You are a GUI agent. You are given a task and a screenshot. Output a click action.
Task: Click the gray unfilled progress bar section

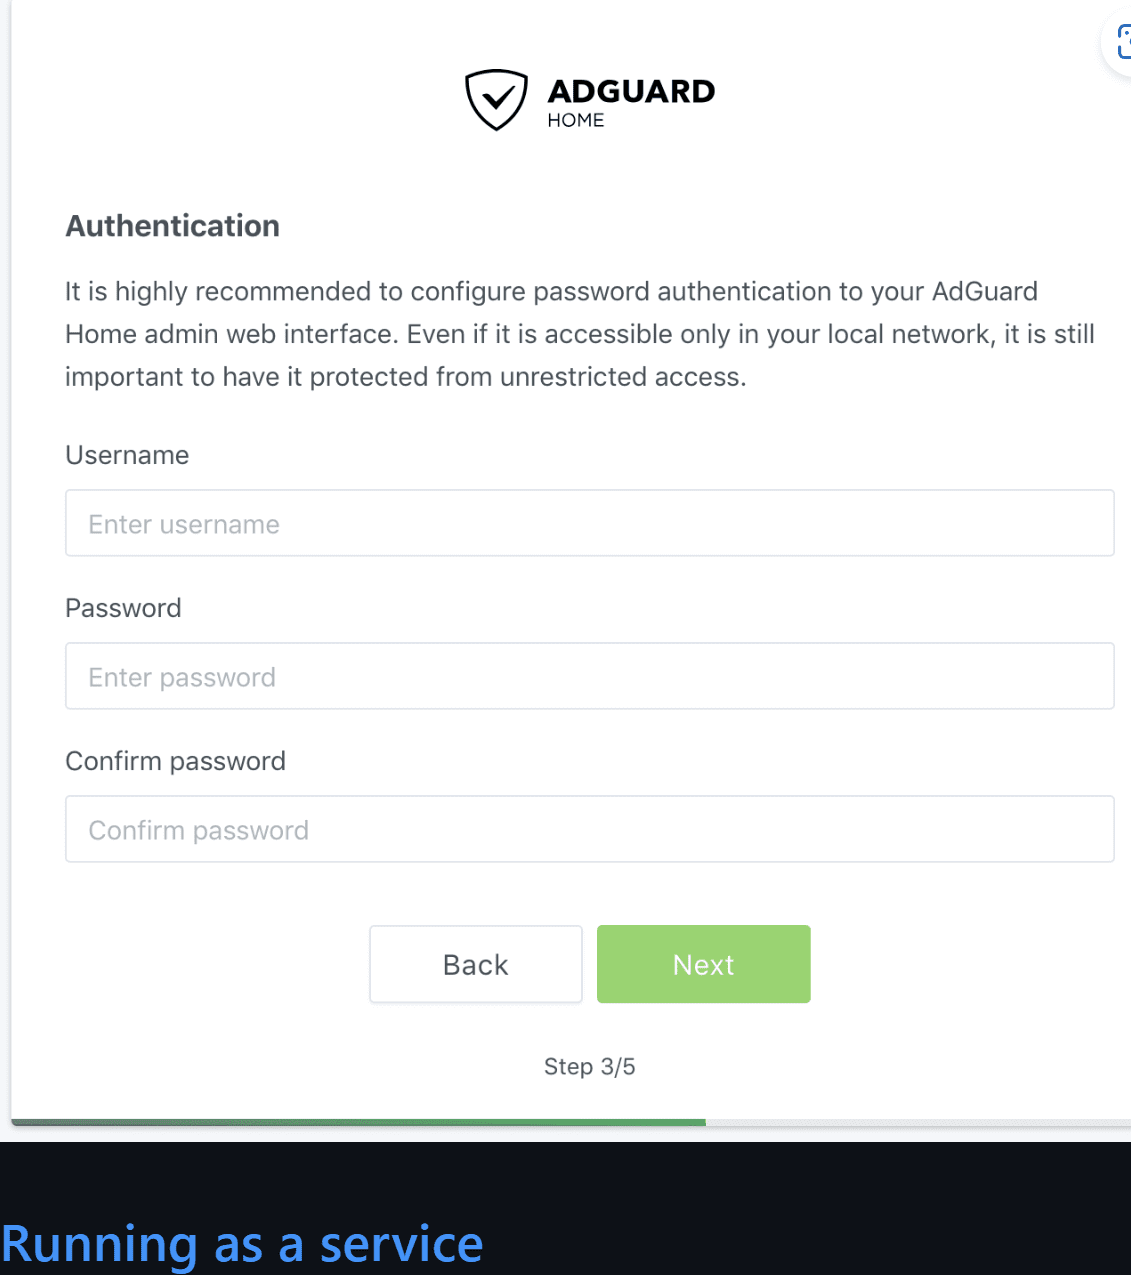point(918,1122)
